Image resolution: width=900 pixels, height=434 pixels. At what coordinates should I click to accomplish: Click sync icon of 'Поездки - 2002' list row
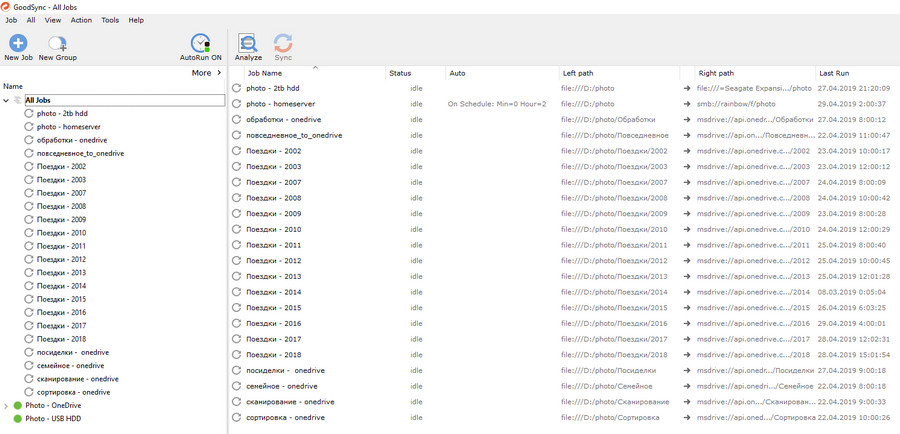[x=236, y=151]
